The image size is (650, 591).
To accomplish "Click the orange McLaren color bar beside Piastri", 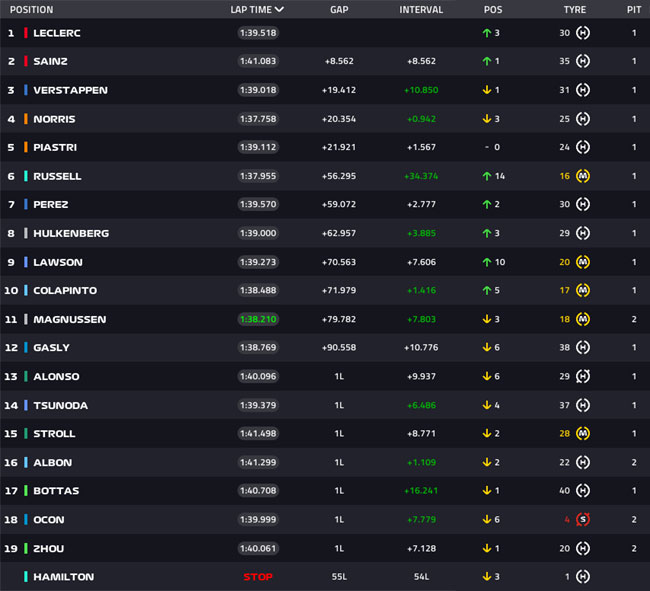I will tap(26, 147).
